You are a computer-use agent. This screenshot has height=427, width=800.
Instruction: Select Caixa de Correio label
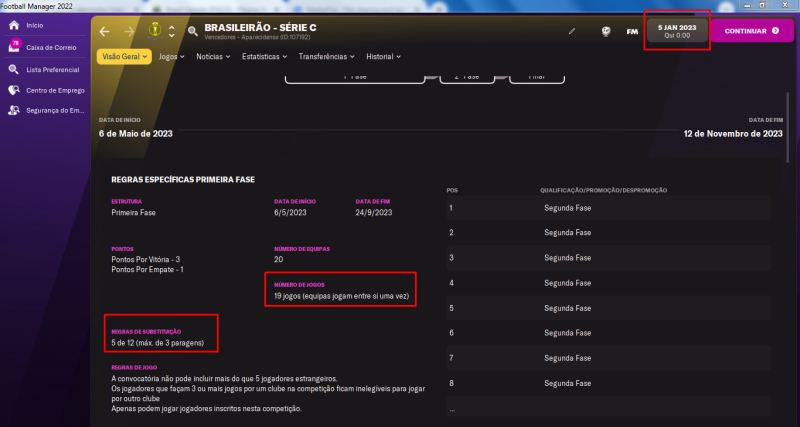point(52,47)
